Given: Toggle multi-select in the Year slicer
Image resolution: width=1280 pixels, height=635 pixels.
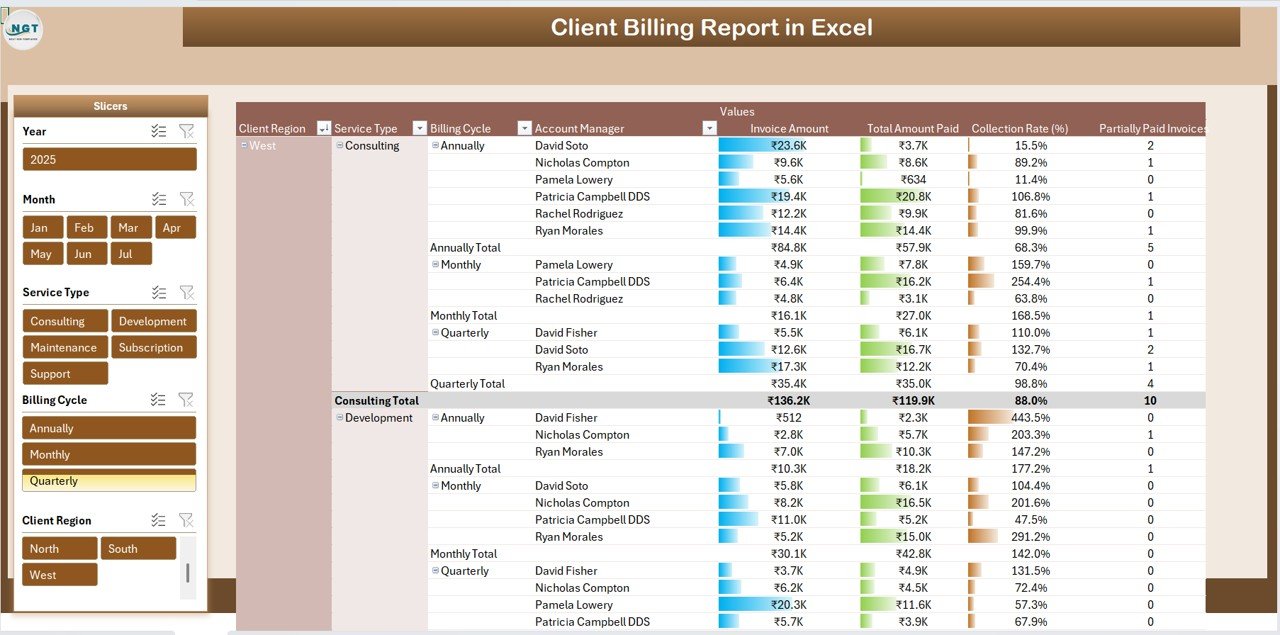Looking at the screenshot, I should point(158,131).
